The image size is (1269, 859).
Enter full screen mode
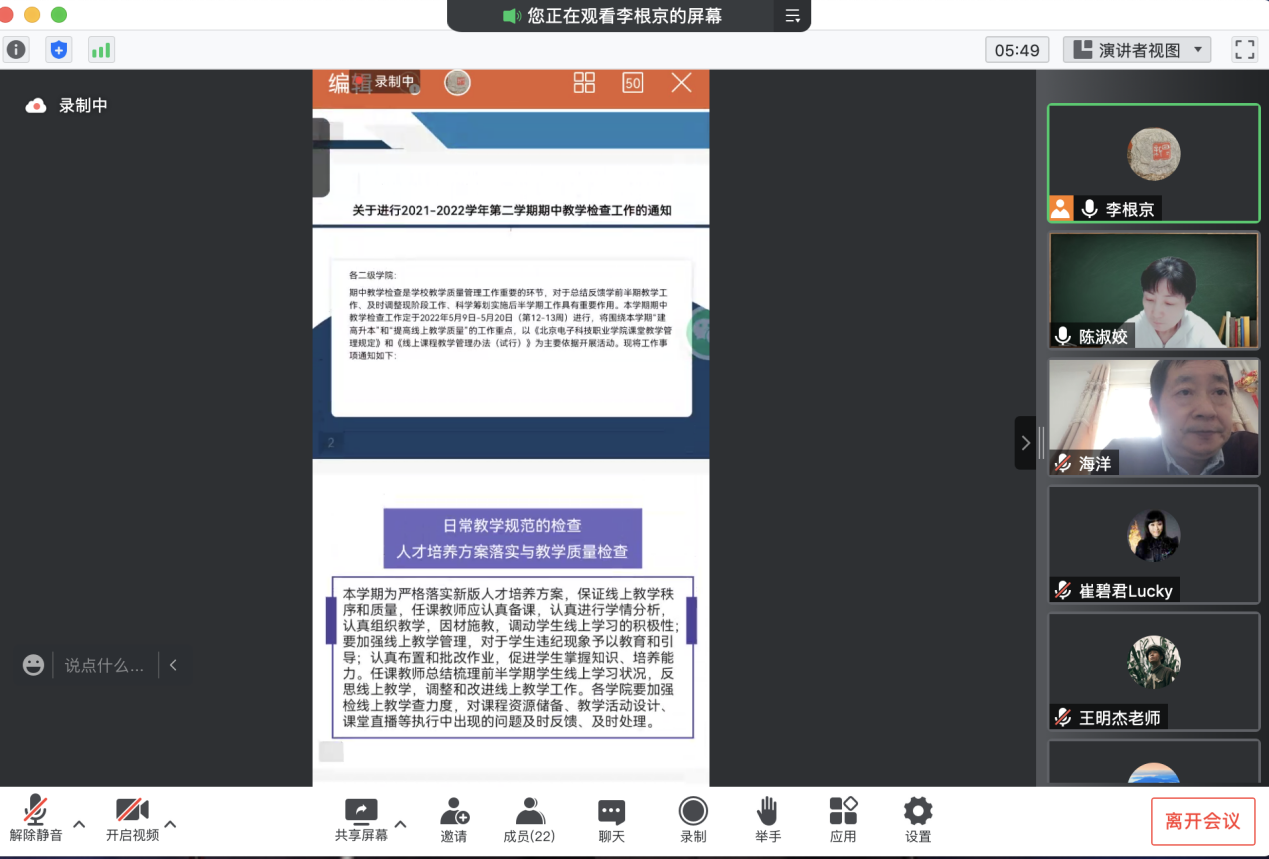(x=1244, y=49)
